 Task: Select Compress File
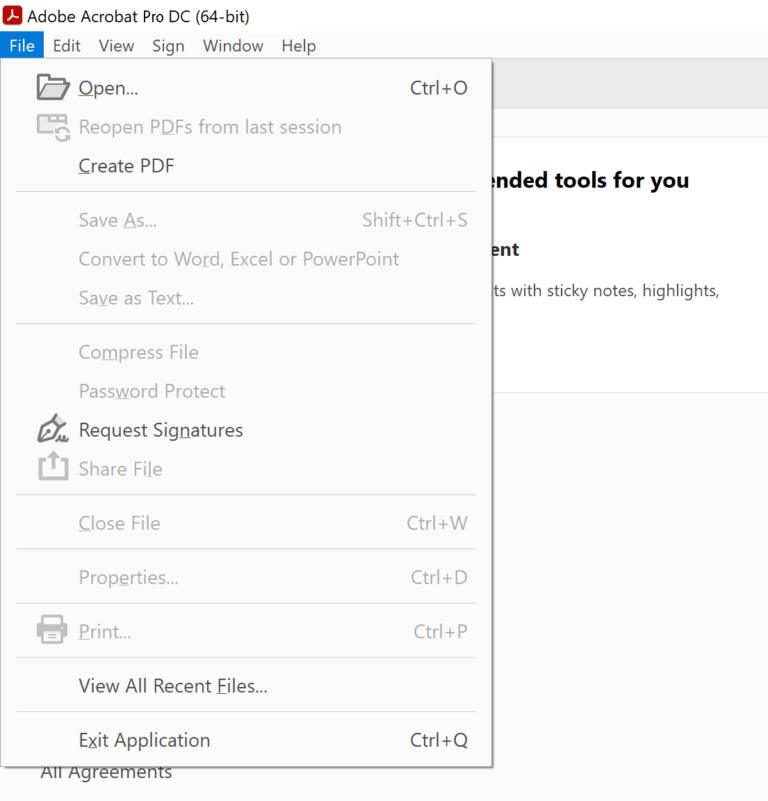coord(138,352)
